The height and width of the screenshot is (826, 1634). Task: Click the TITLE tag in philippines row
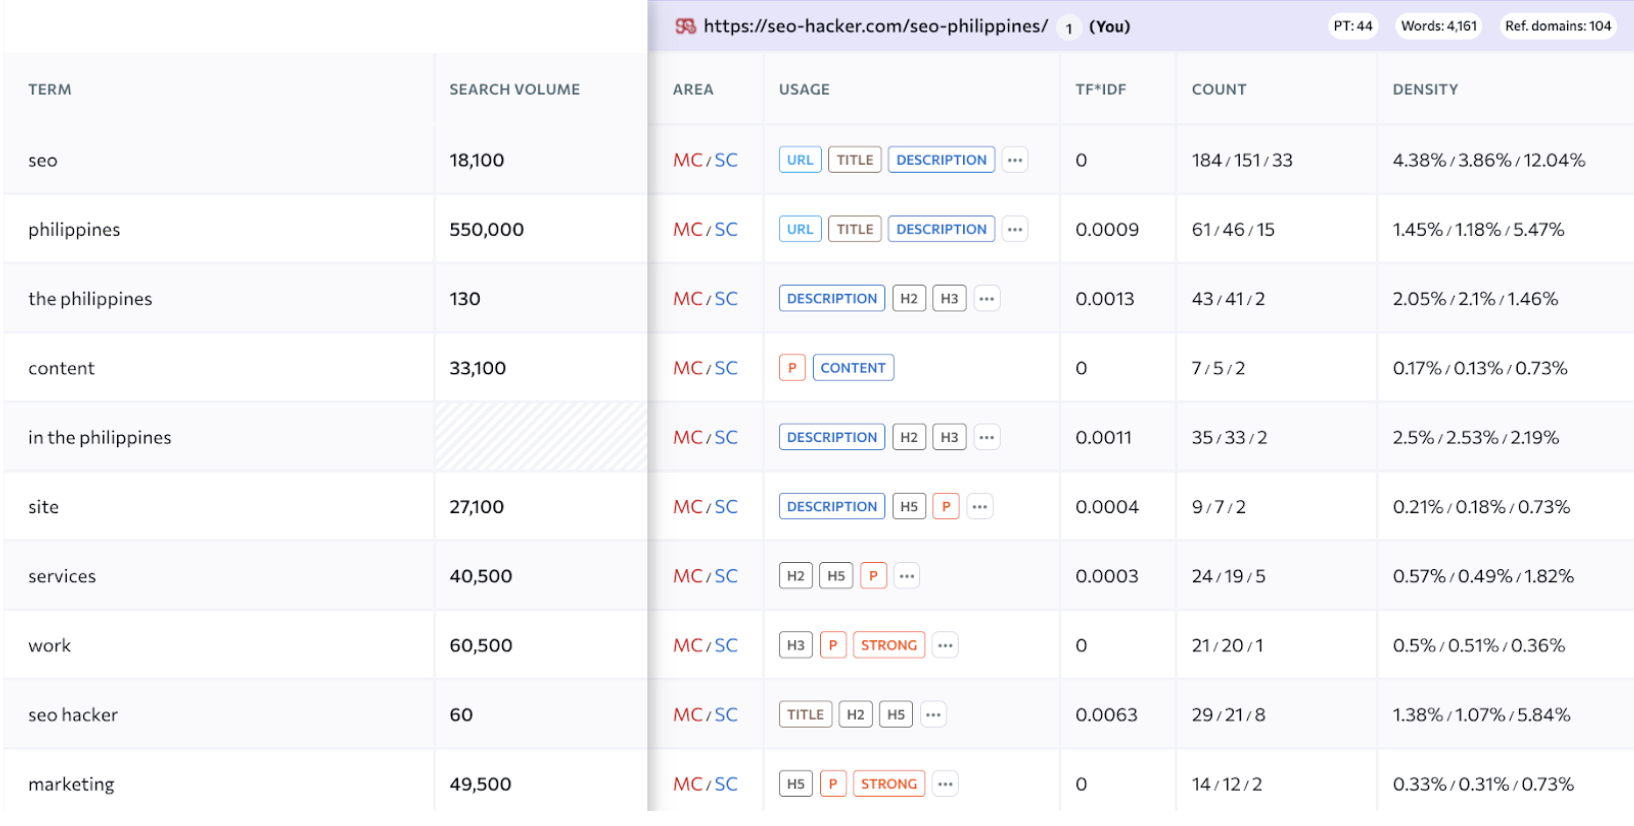(x=855, y=229)
